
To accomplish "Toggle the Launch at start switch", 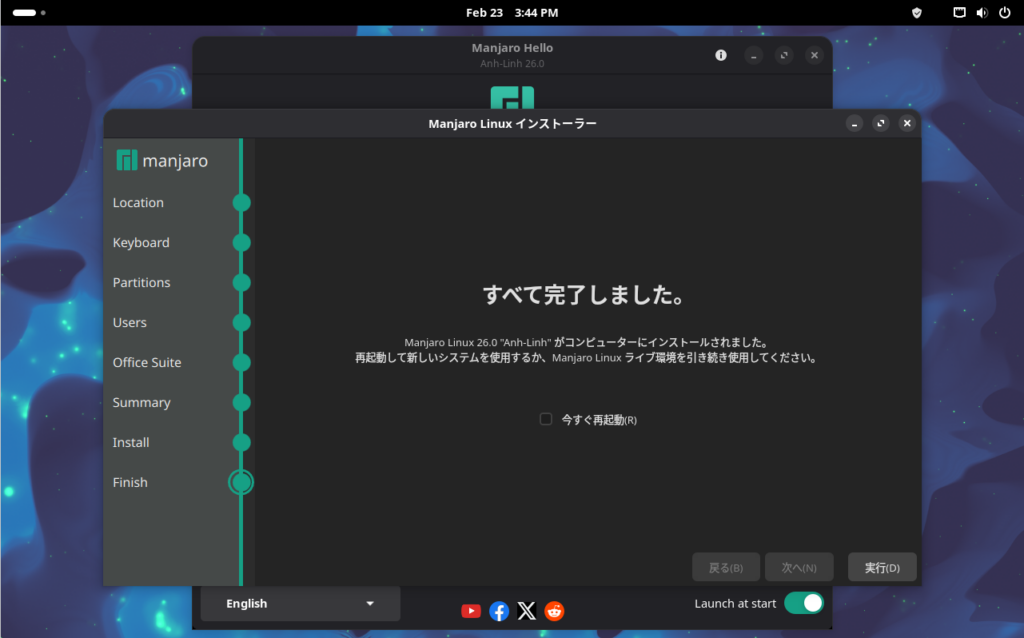I will pos(803,603).
